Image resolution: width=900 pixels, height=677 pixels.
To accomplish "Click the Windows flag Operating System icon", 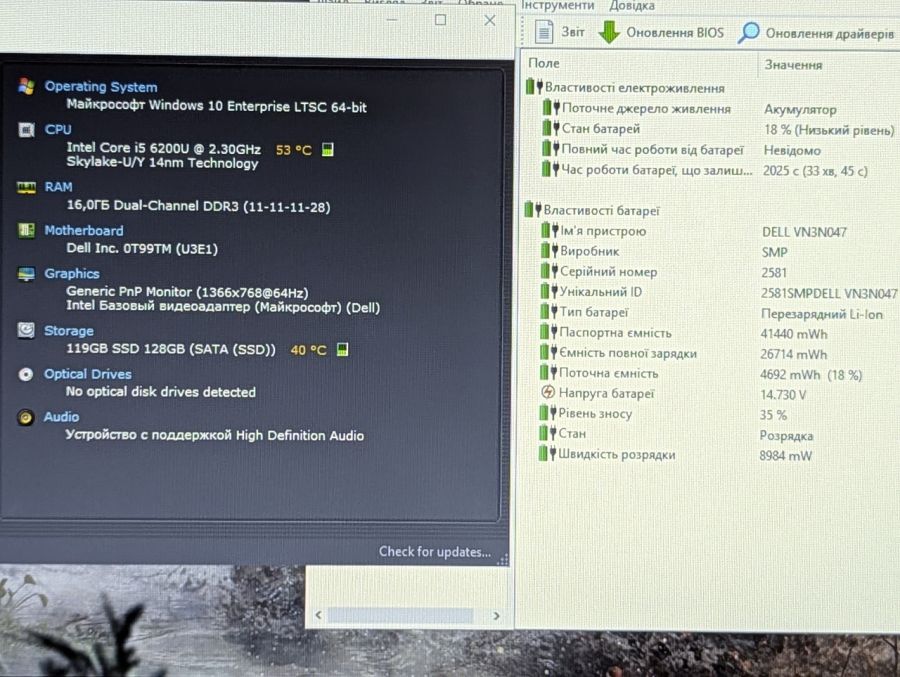I will pyautogui.click(x=26, y=86).
